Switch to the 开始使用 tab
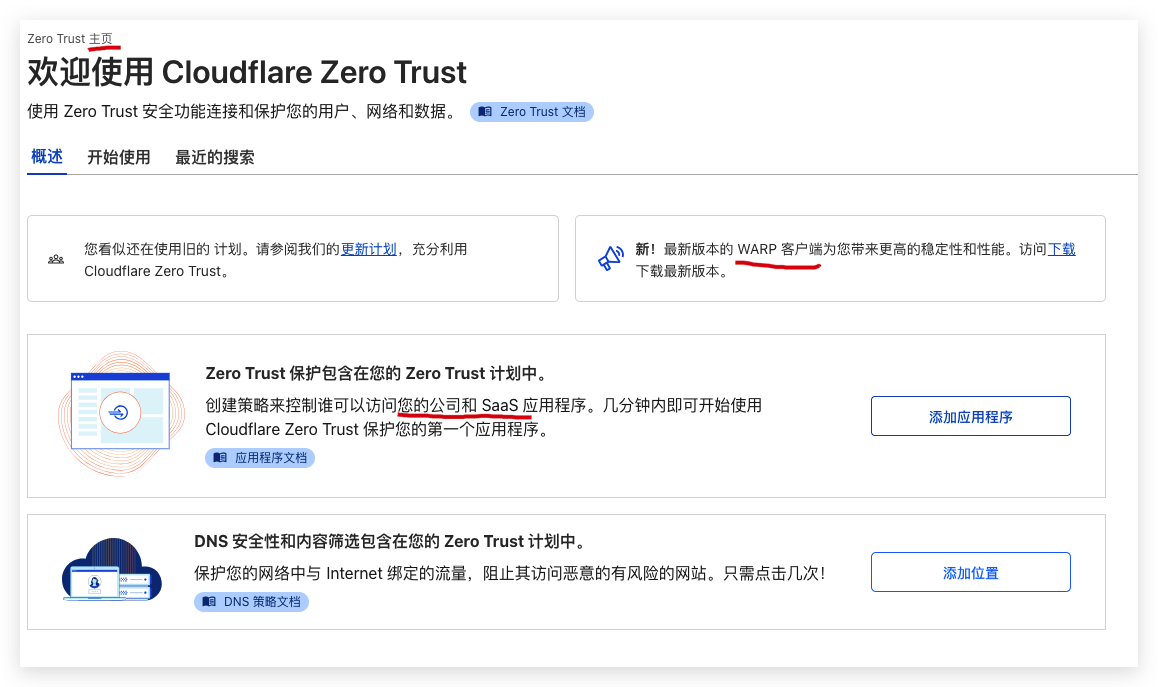Screen dimensions: 1158x687 point(119,157)
